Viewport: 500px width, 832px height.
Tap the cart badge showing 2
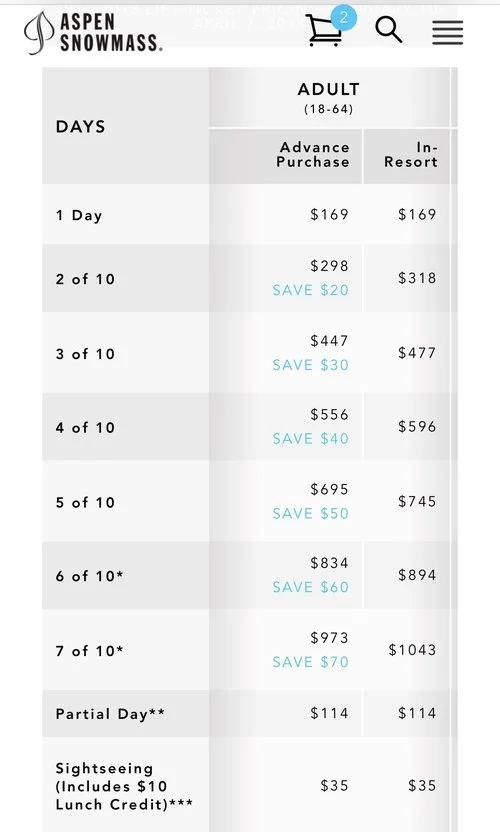[343, 18]
